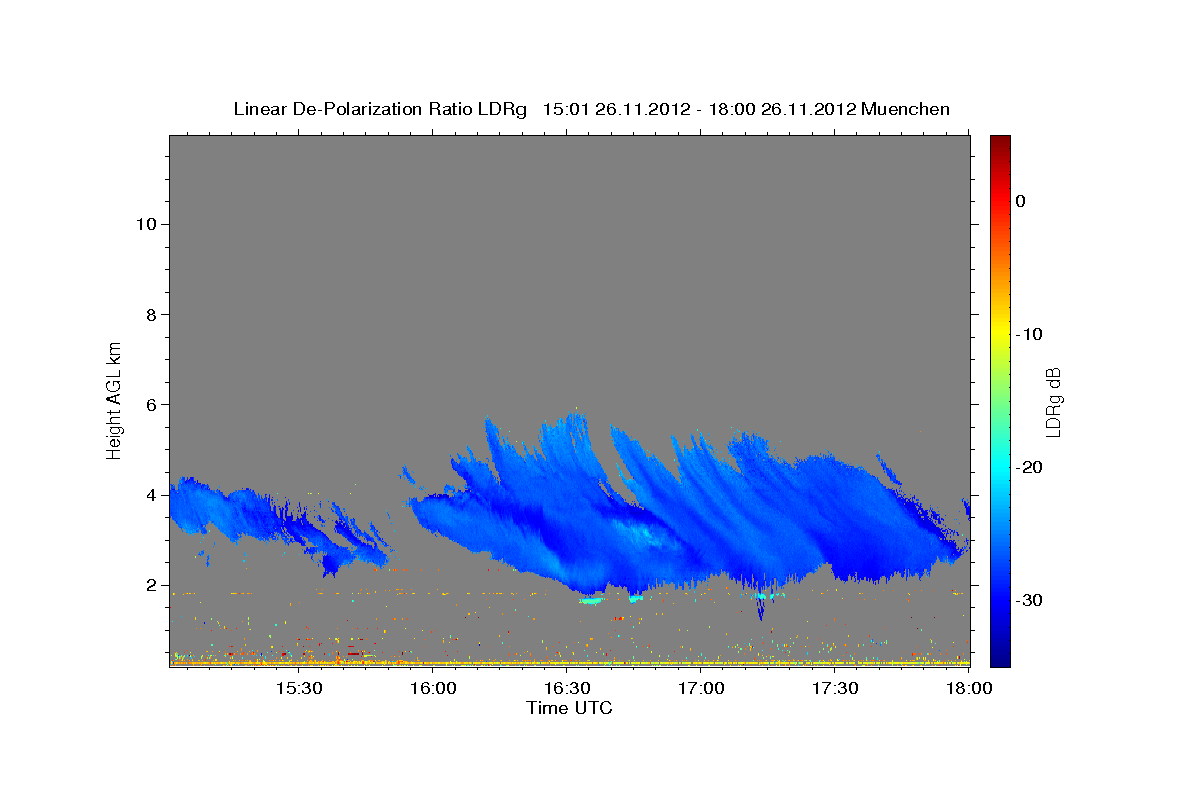The image size is (1200, 800).
Task: Click the colorbar value -10 label
Action: [x=1029, y=334]
